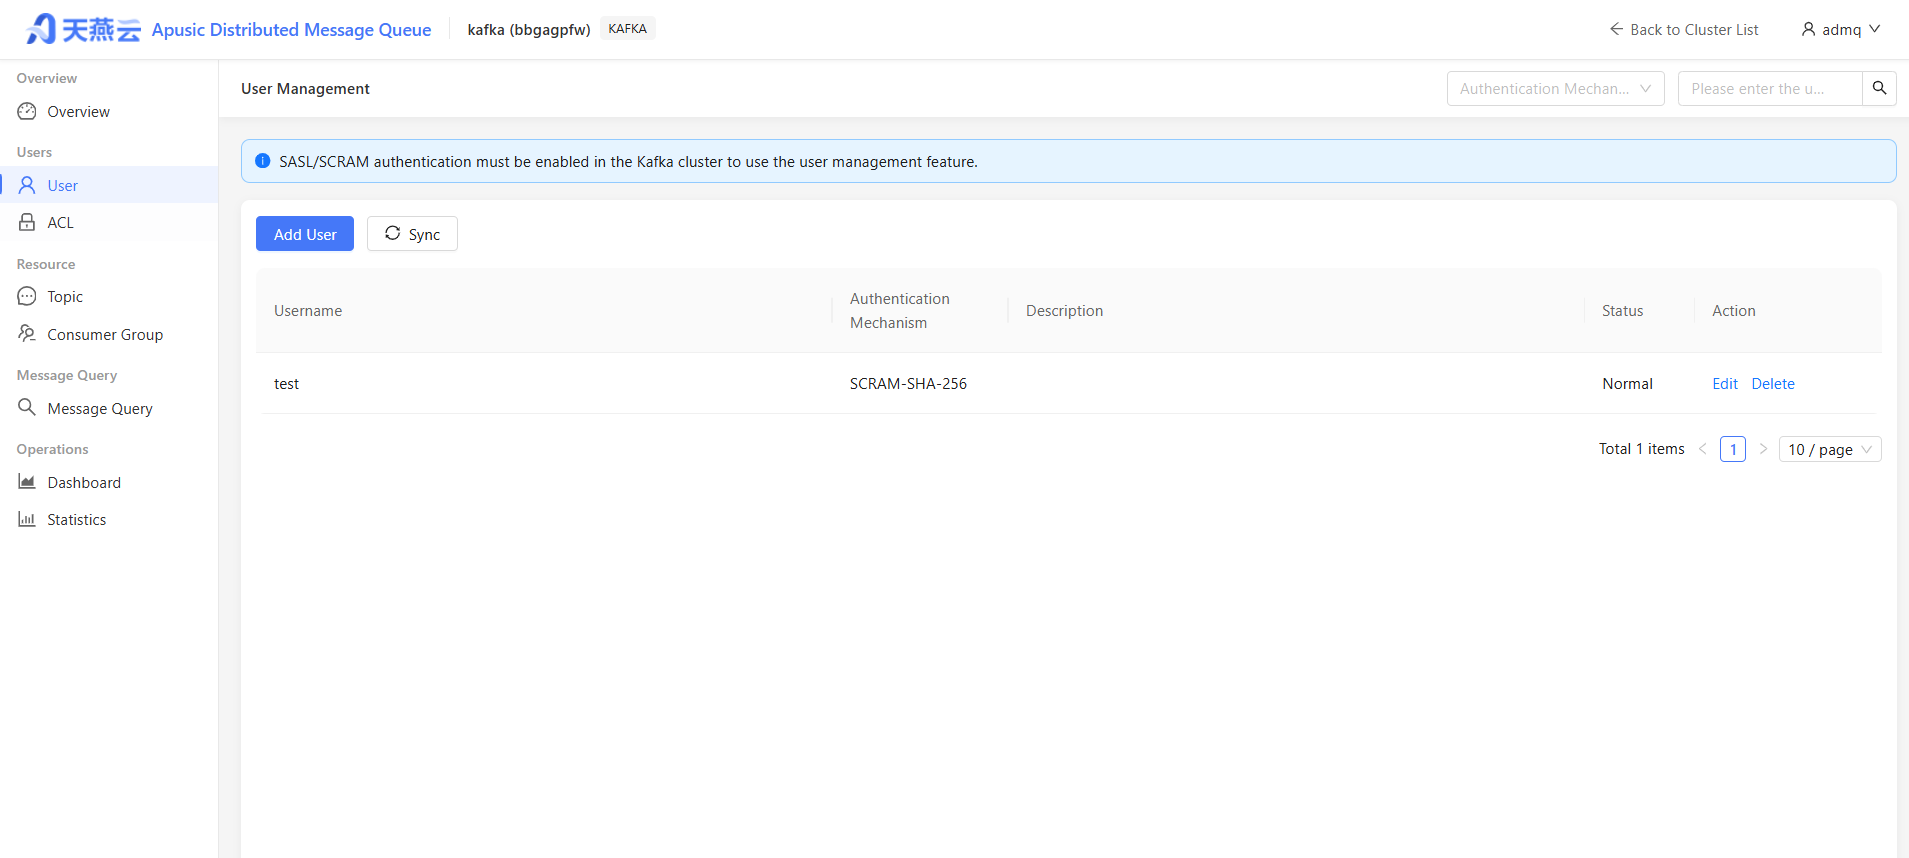
Task: Click the Consumer Group icon
Action: pyautogui.click(x=27, y=334)
